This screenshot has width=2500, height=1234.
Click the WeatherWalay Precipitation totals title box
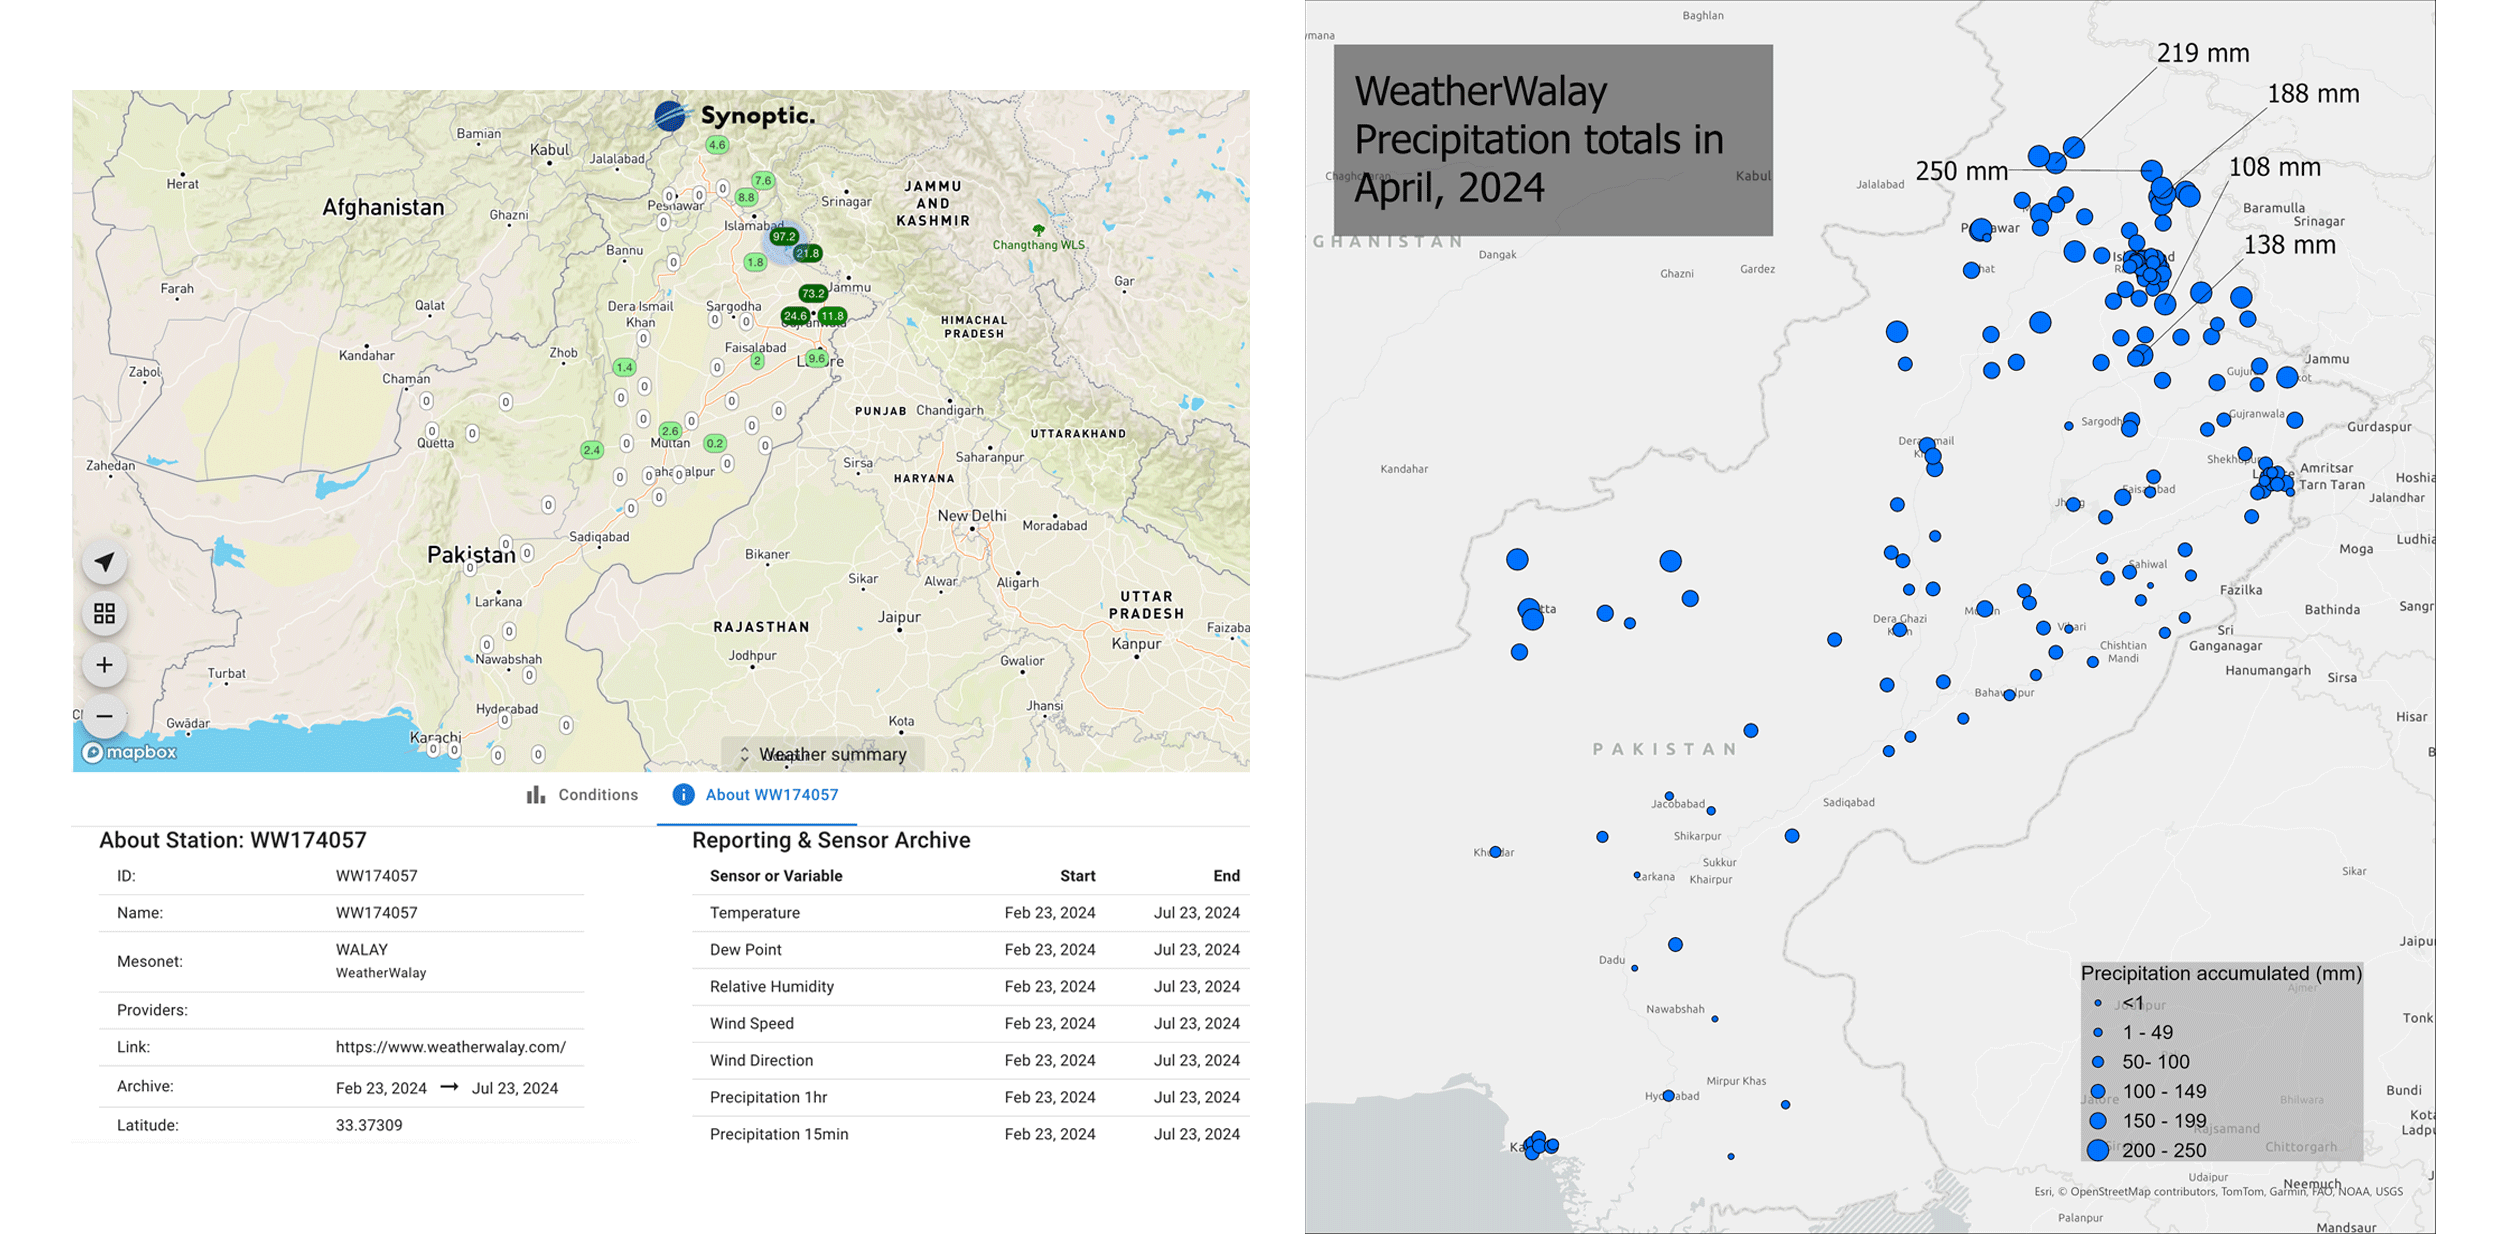[x=1553, y=140]
